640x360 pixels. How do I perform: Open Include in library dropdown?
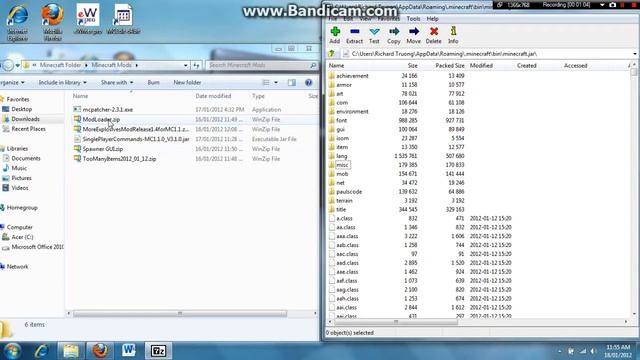click(x=62, y=82)
